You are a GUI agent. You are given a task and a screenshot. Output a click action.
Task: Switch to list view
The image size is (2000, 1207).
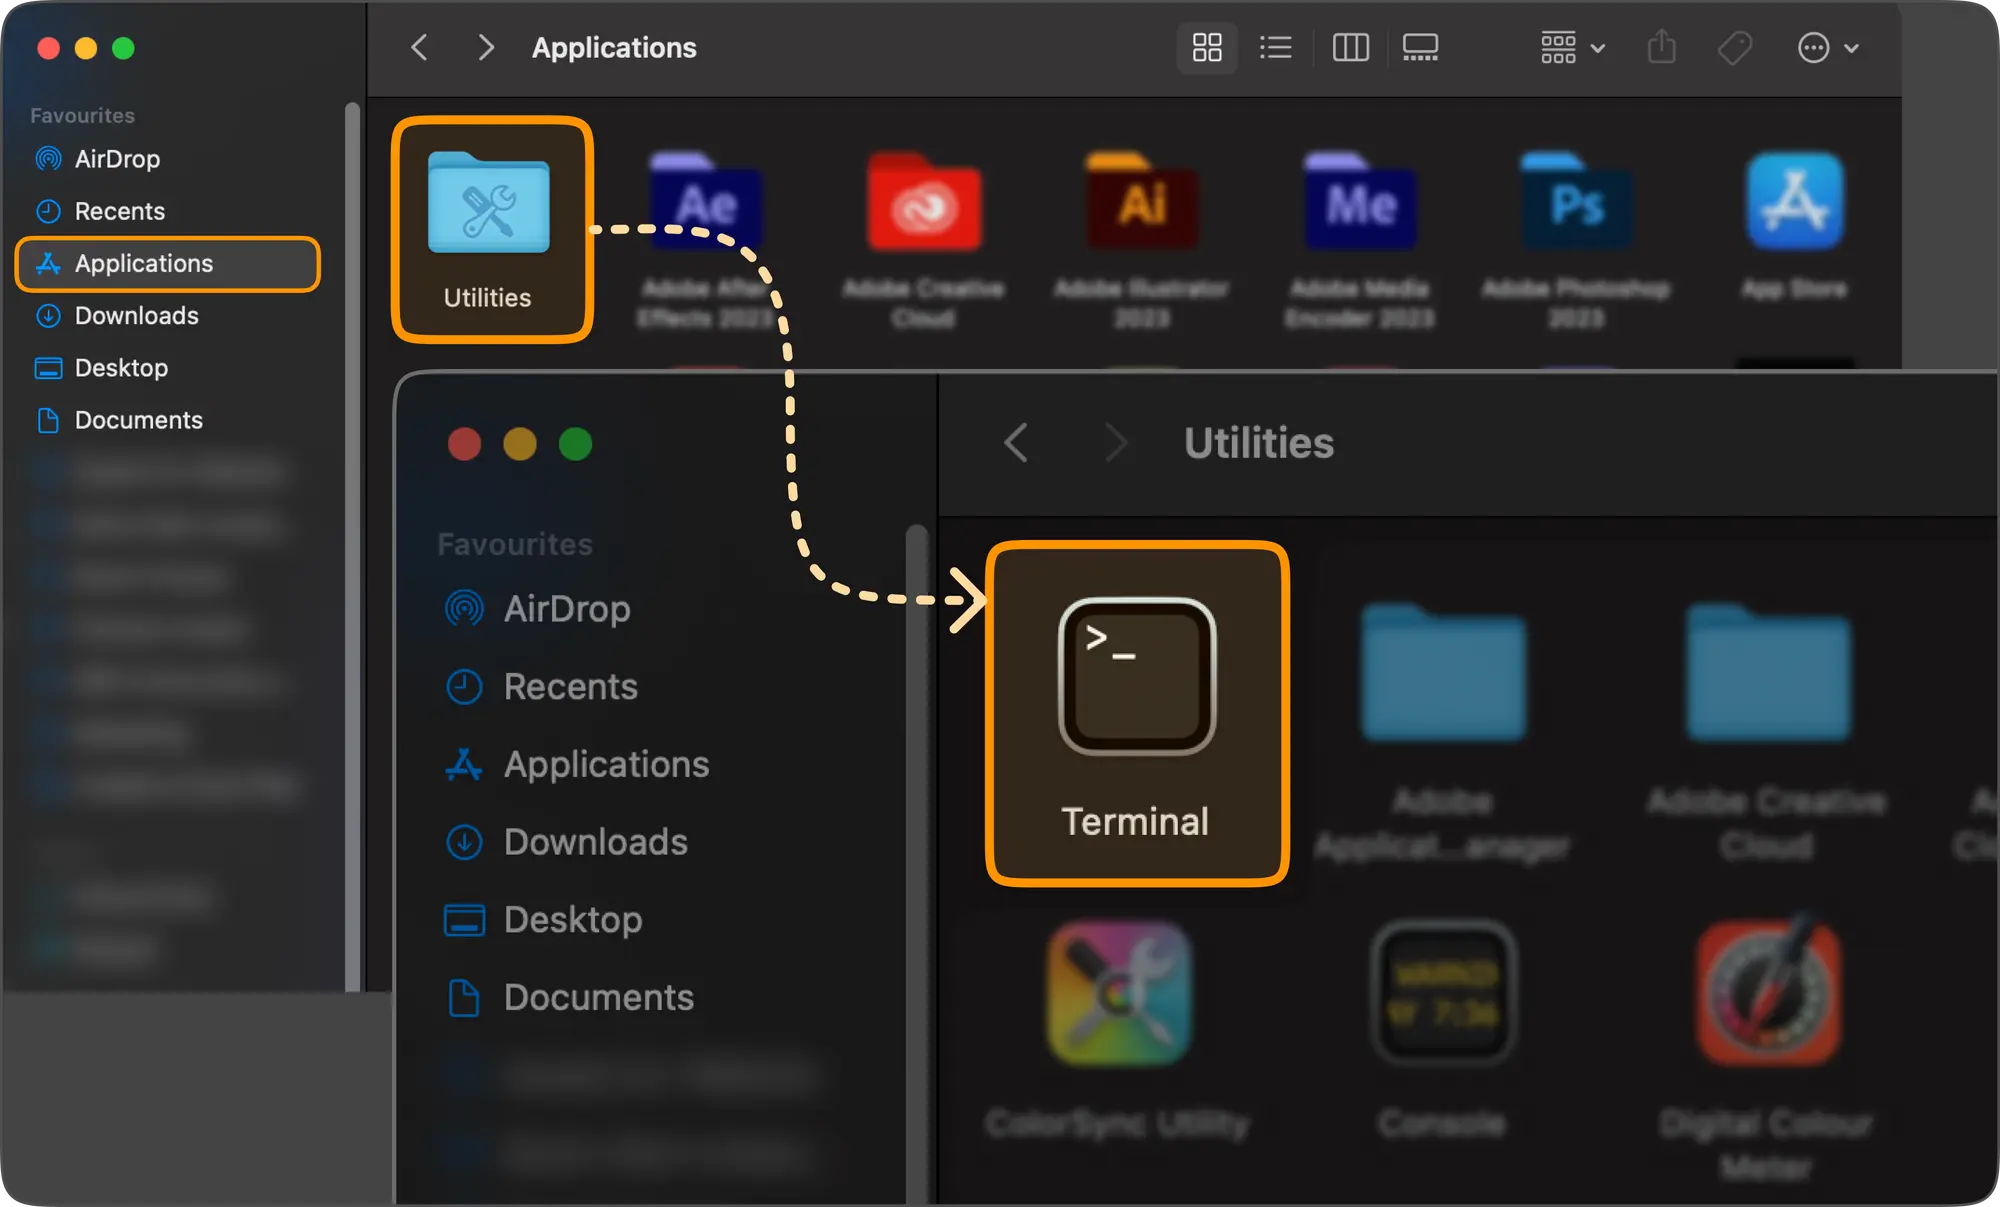(1275, 47)
